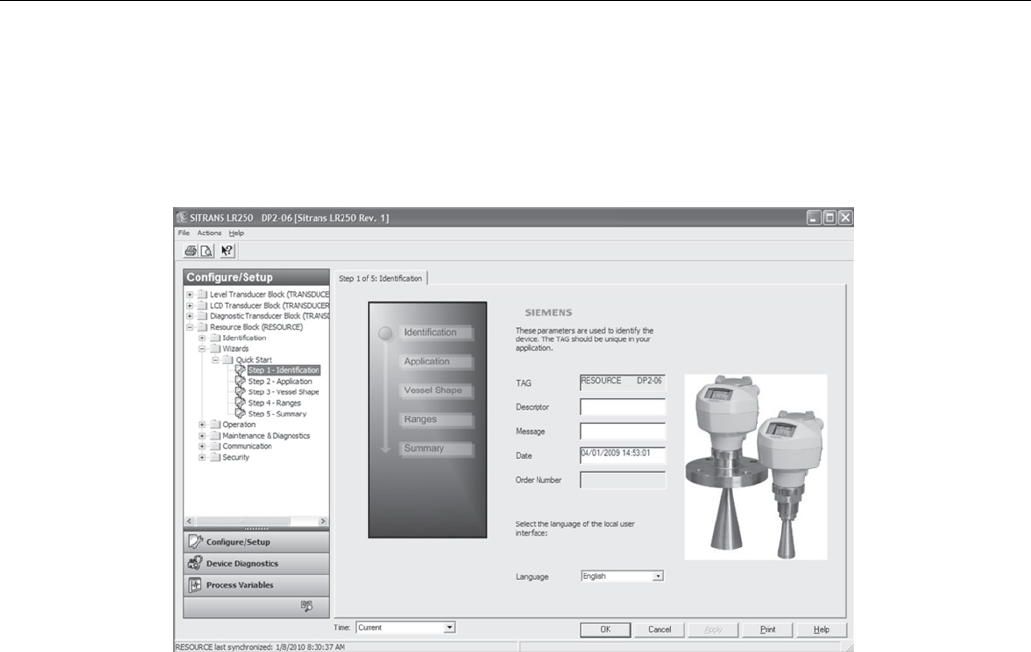Open the Help menu
Image resolution: width=1031 pixels, height=652 pixels.
click(x=236, y=233)
